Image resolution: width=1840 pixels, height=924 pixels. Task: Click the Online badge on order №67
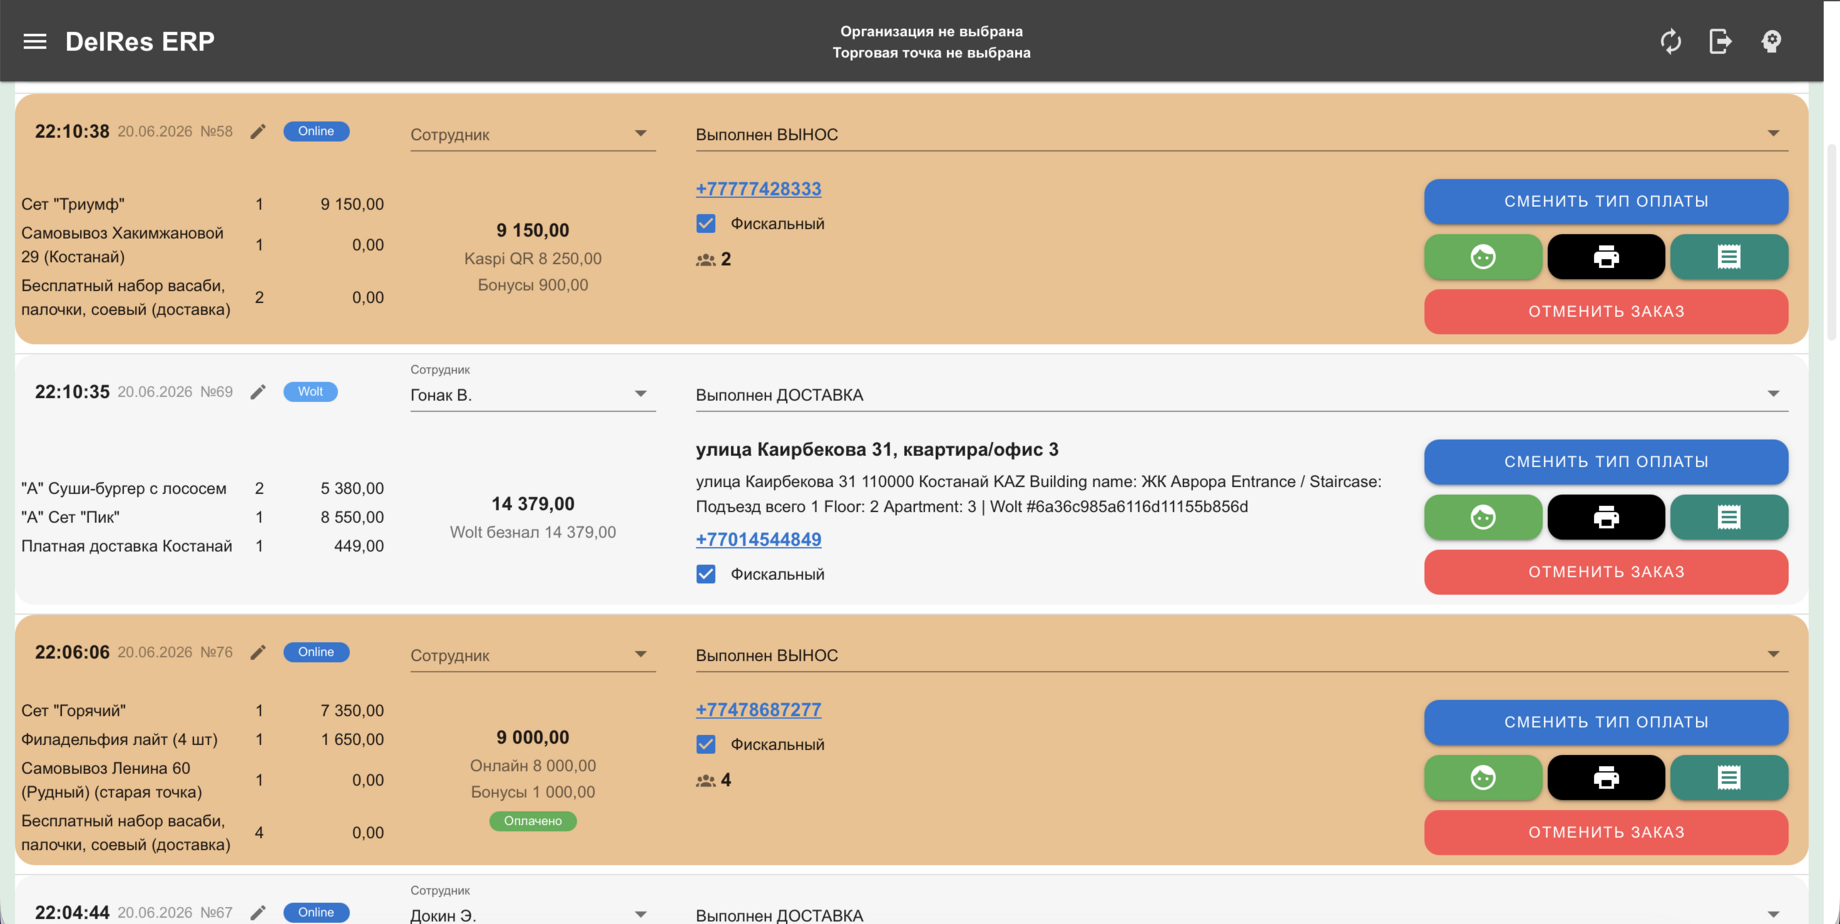click(316, 912)
